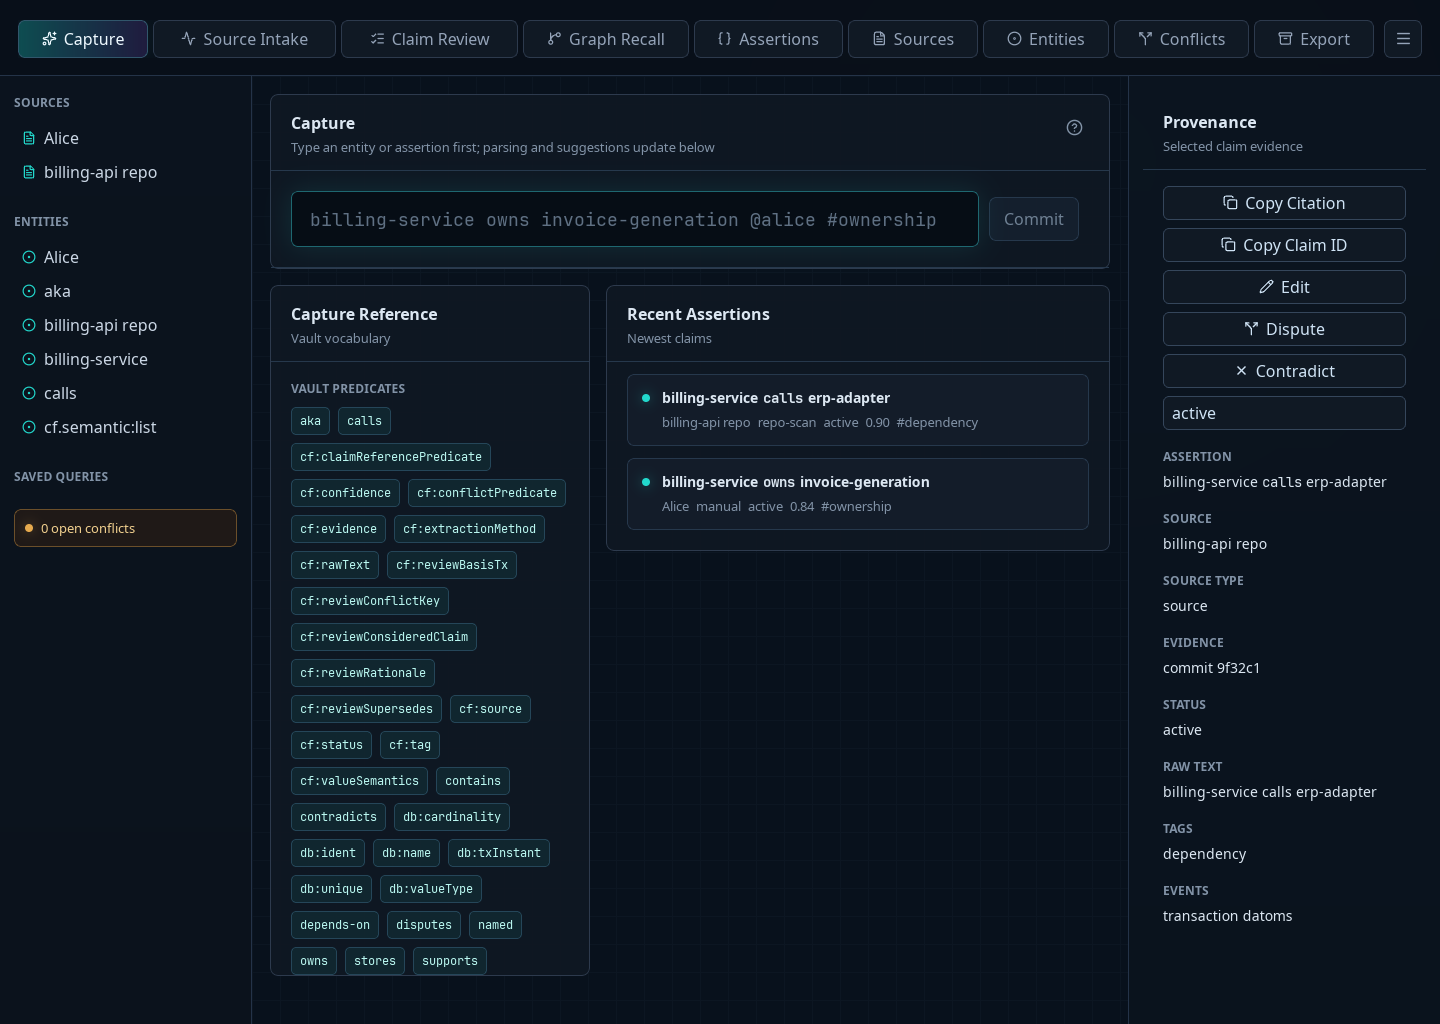Select the cf.semantic:list entity
This screenshot has width=1440, height=1024.
click(x=125, y=427)
